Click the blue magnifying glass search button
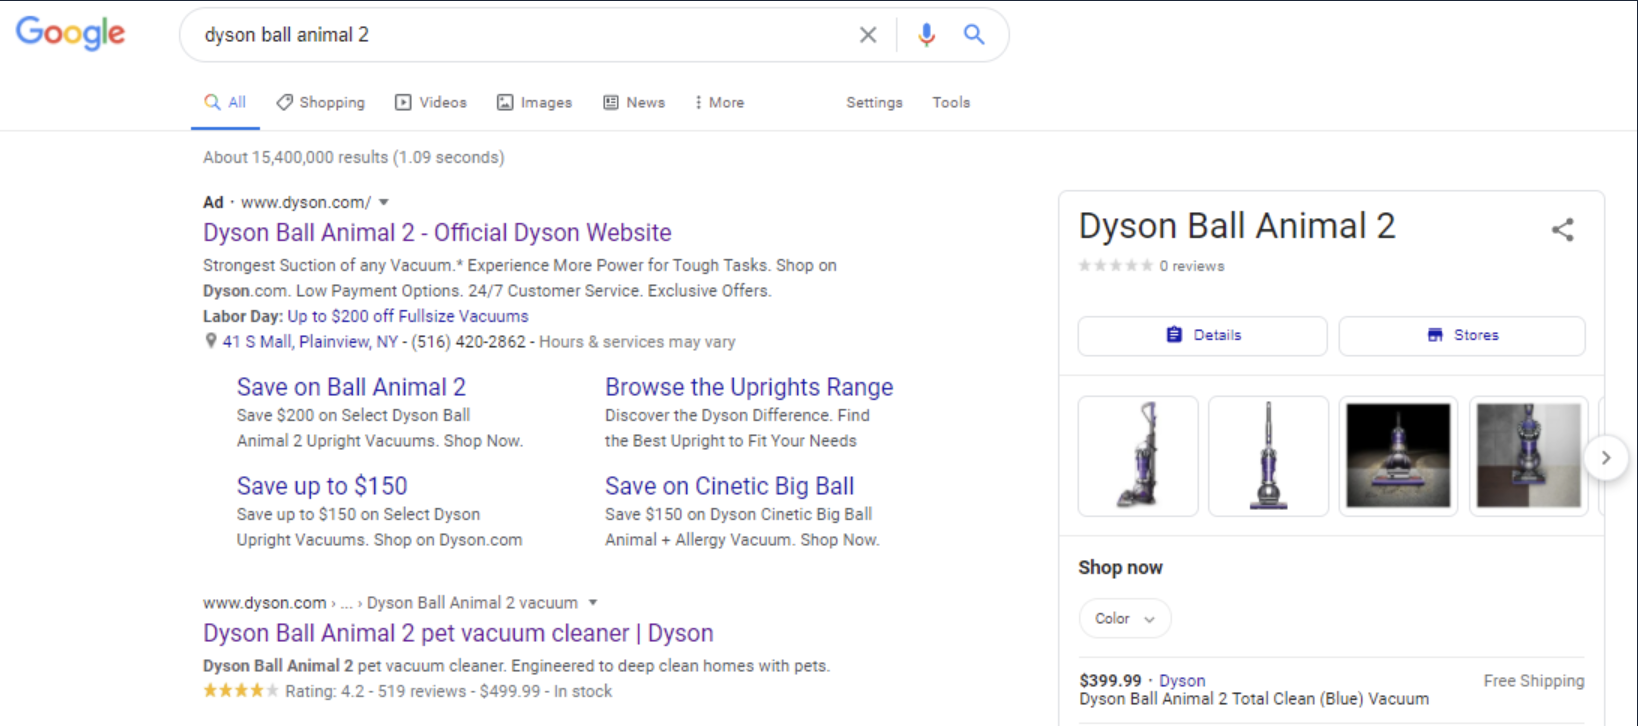 (x=974, y=35)
